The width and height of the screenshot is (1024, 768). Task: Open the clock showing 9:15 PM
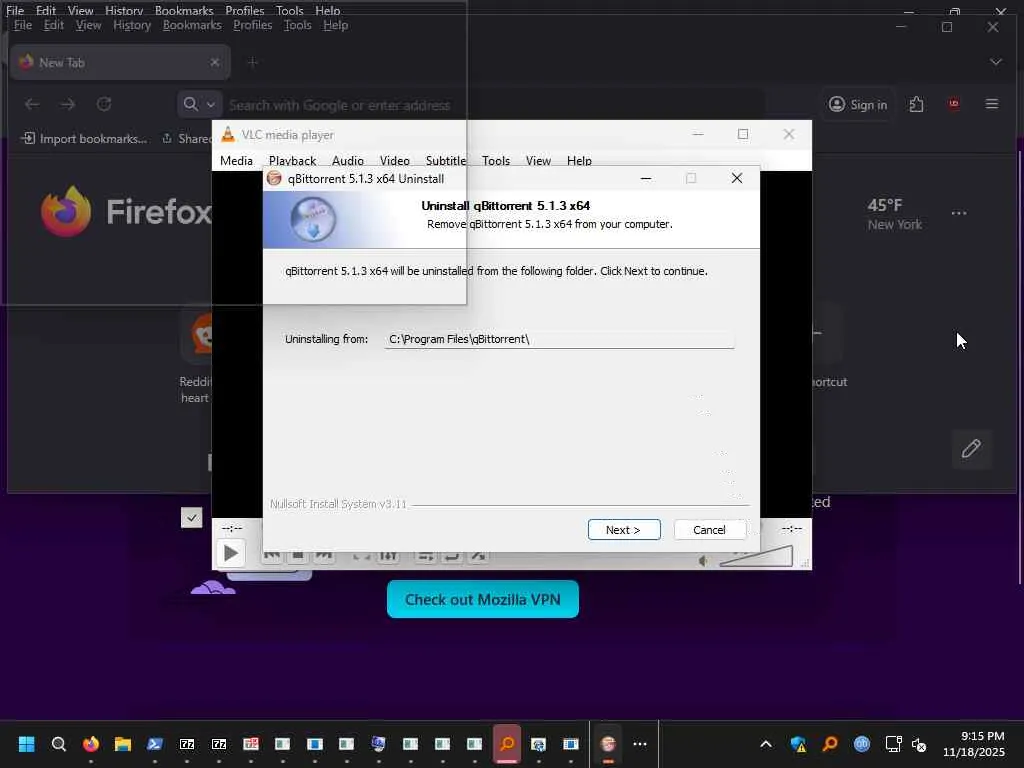(x=973, y=744)
